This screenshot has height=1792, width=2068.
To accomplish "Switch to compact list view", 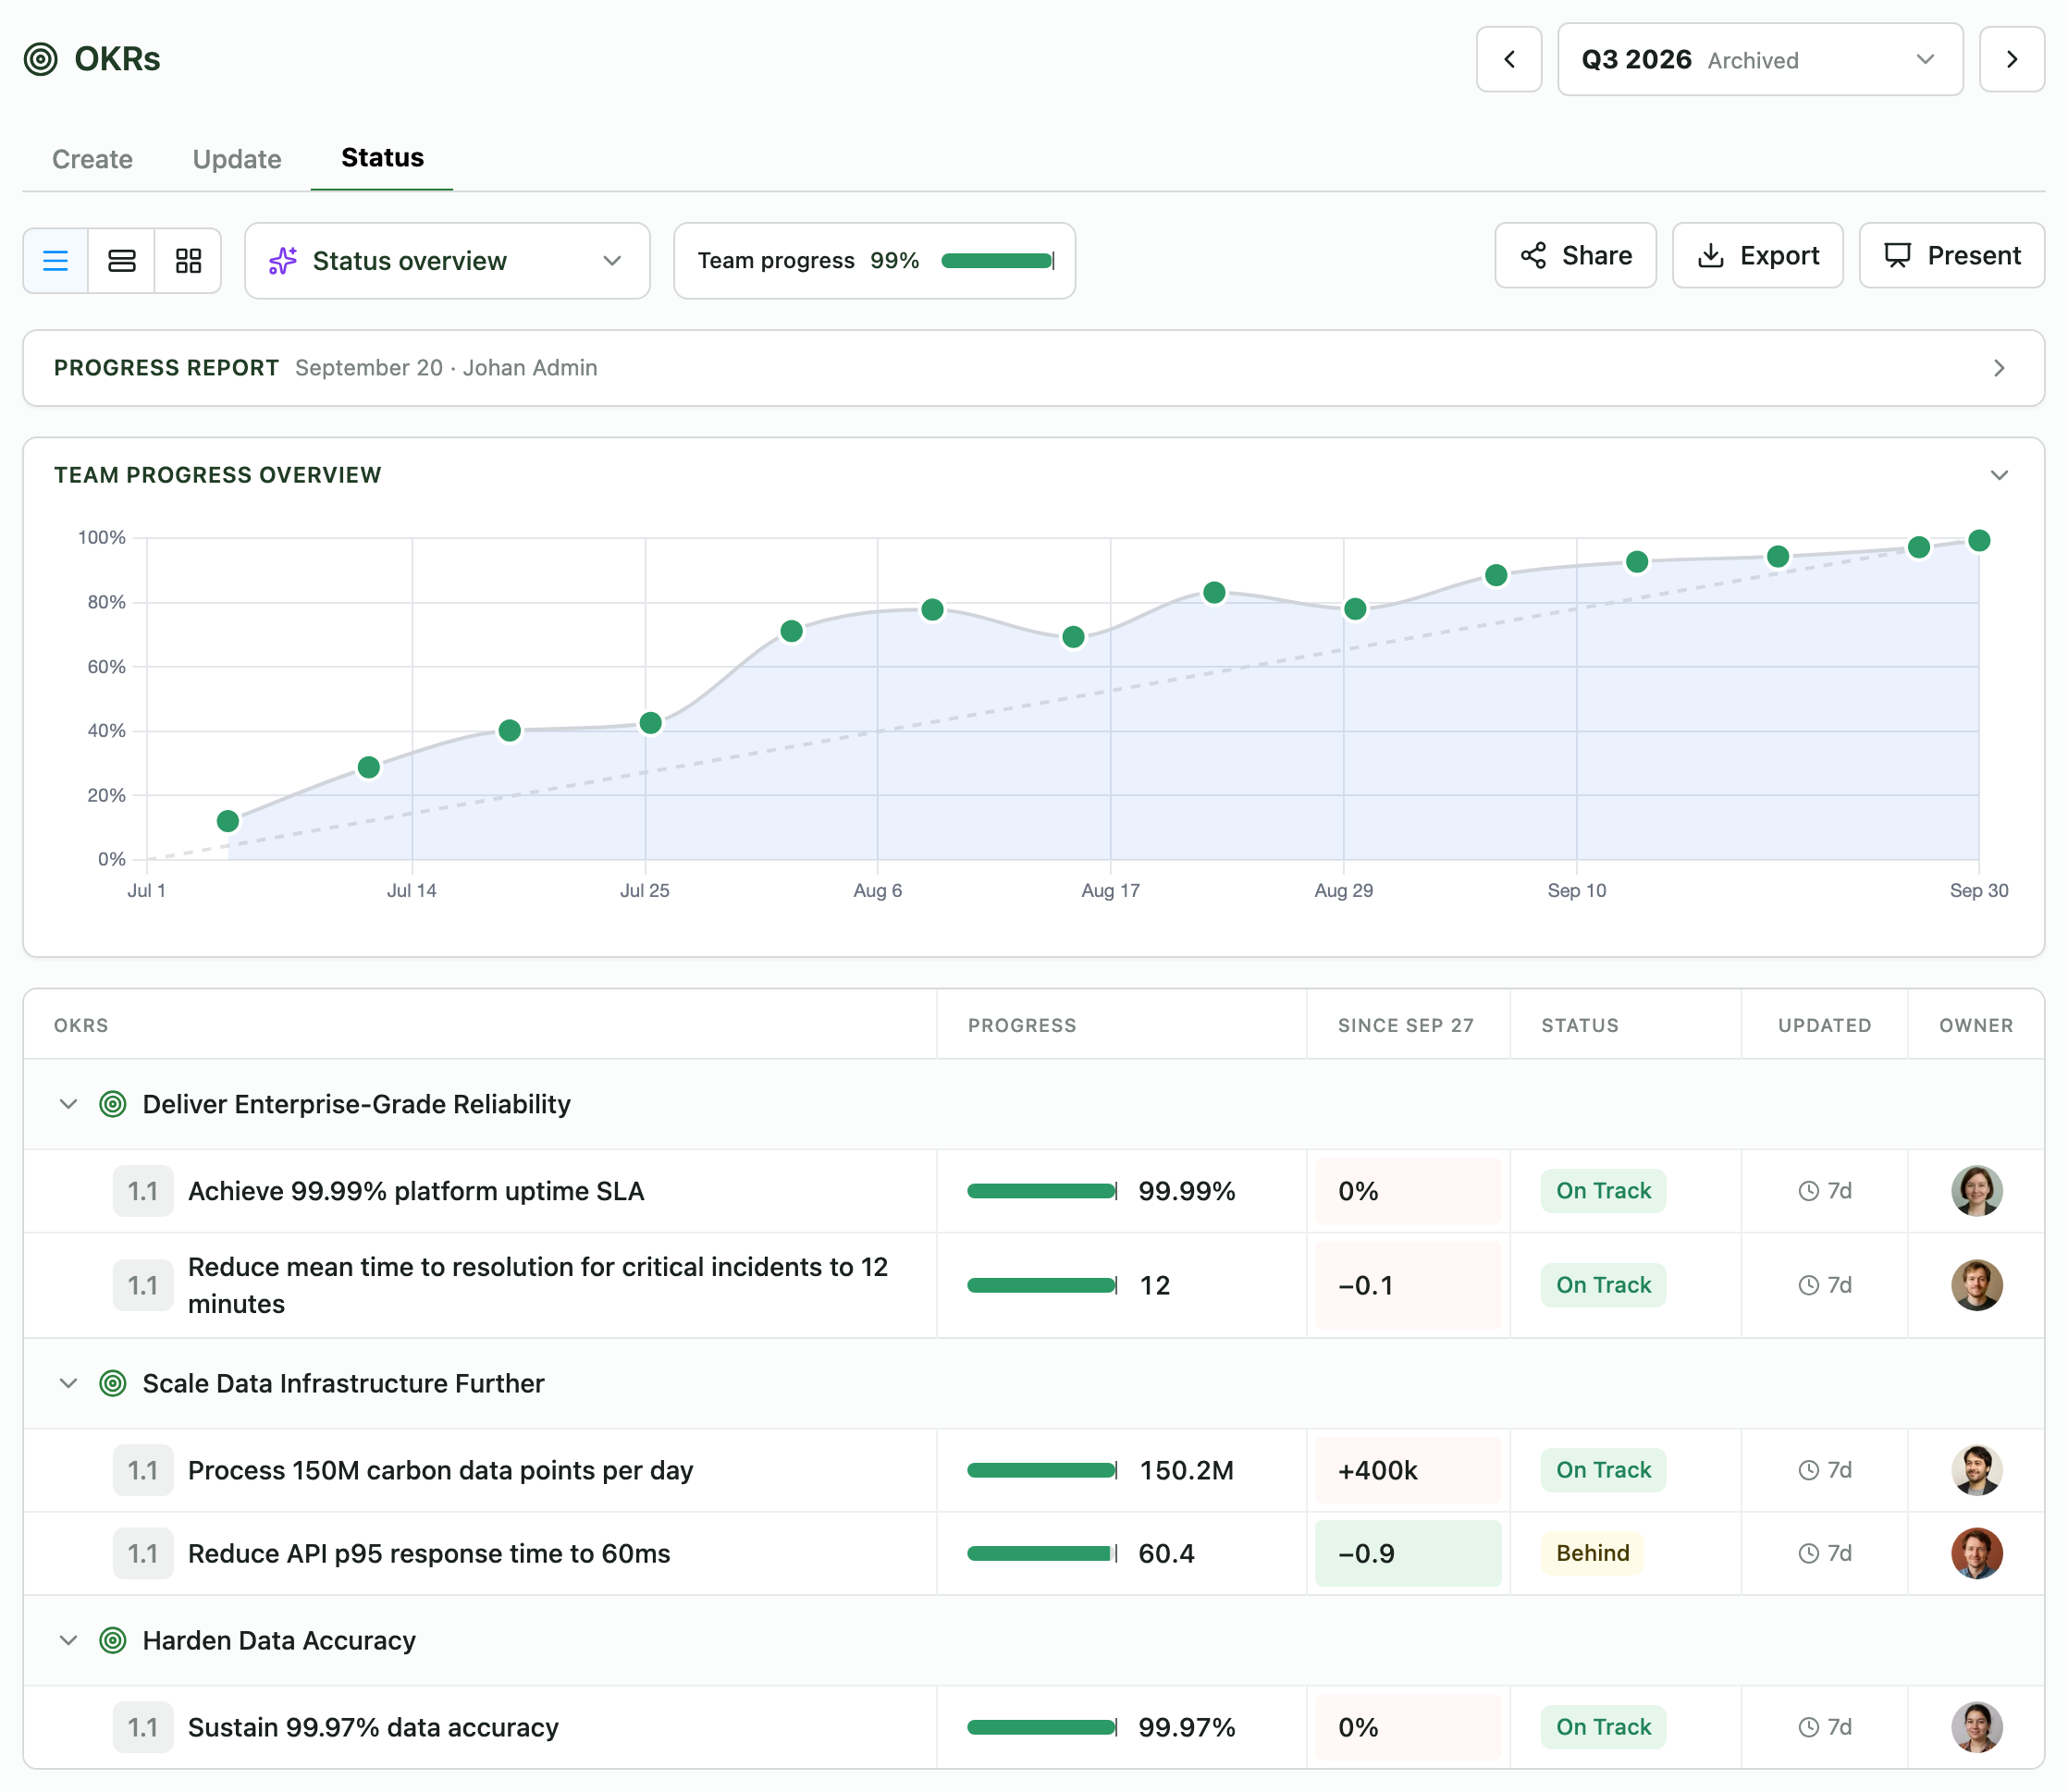I will click(x=56, y=260).
